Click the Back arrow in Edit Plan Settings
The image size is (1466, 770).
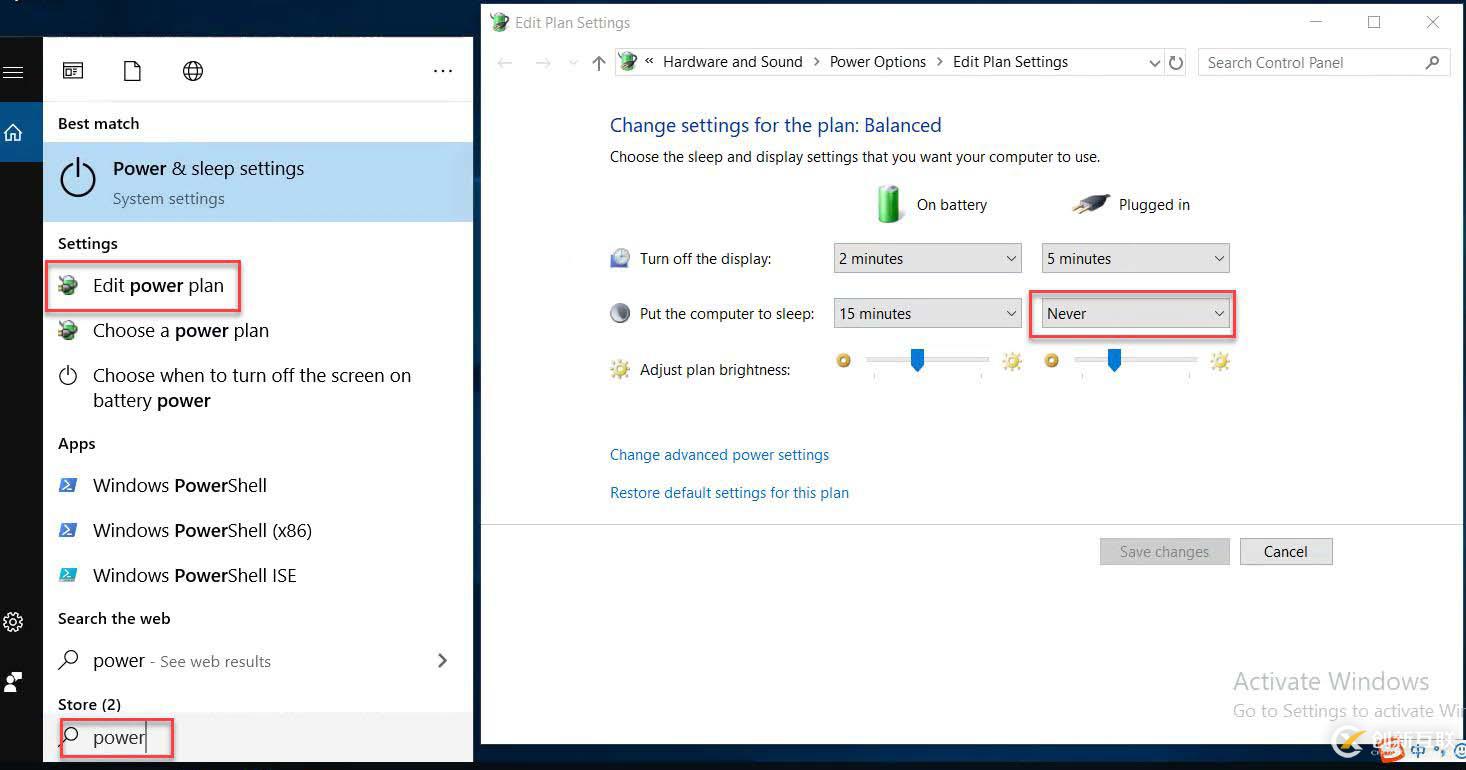click(505, 63)
